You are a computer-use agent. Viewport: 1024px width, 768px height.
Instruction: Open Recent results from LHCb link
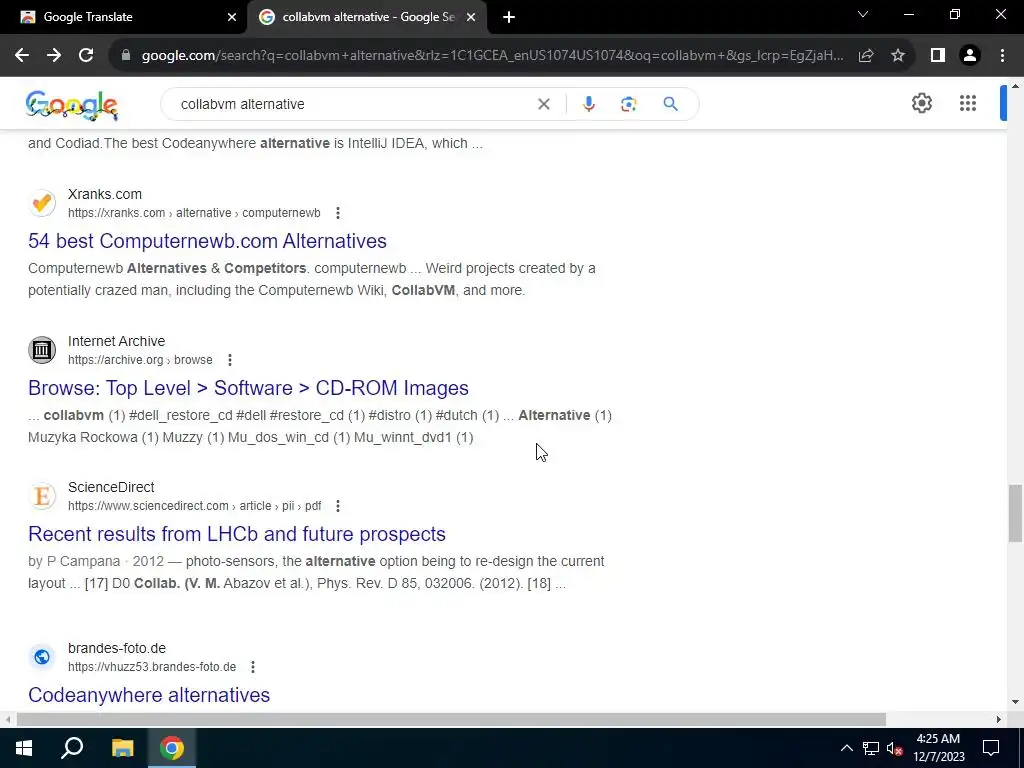point(236,534)
